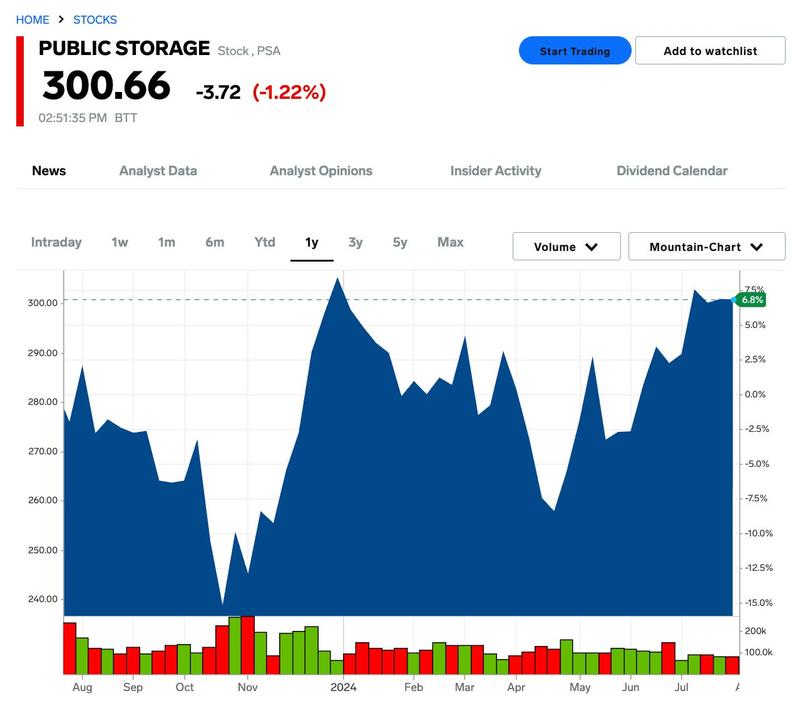Click the Nov x-axis label

point(247,687)
